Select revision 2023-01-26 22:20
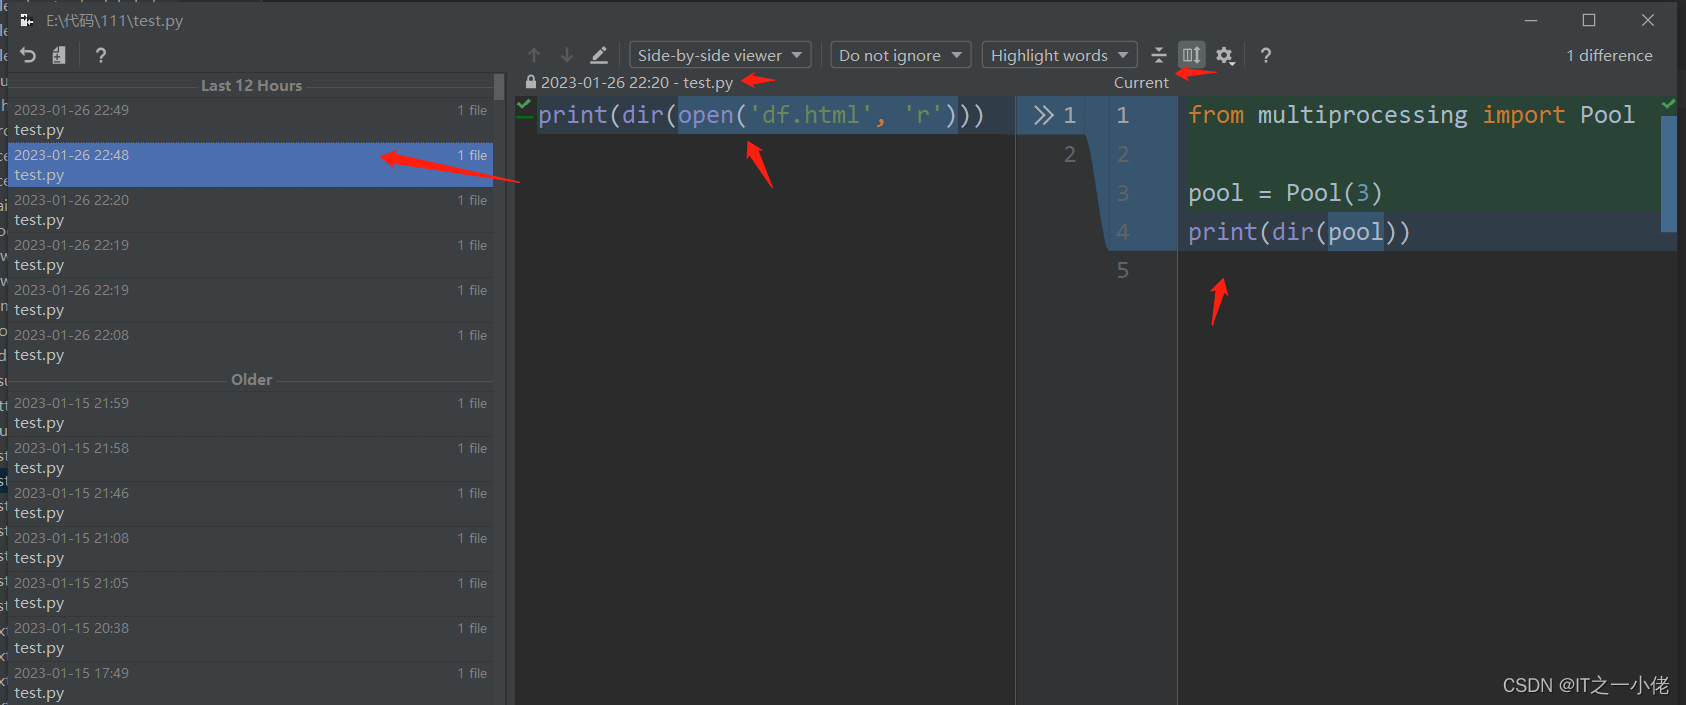 [x=250, y=210]
